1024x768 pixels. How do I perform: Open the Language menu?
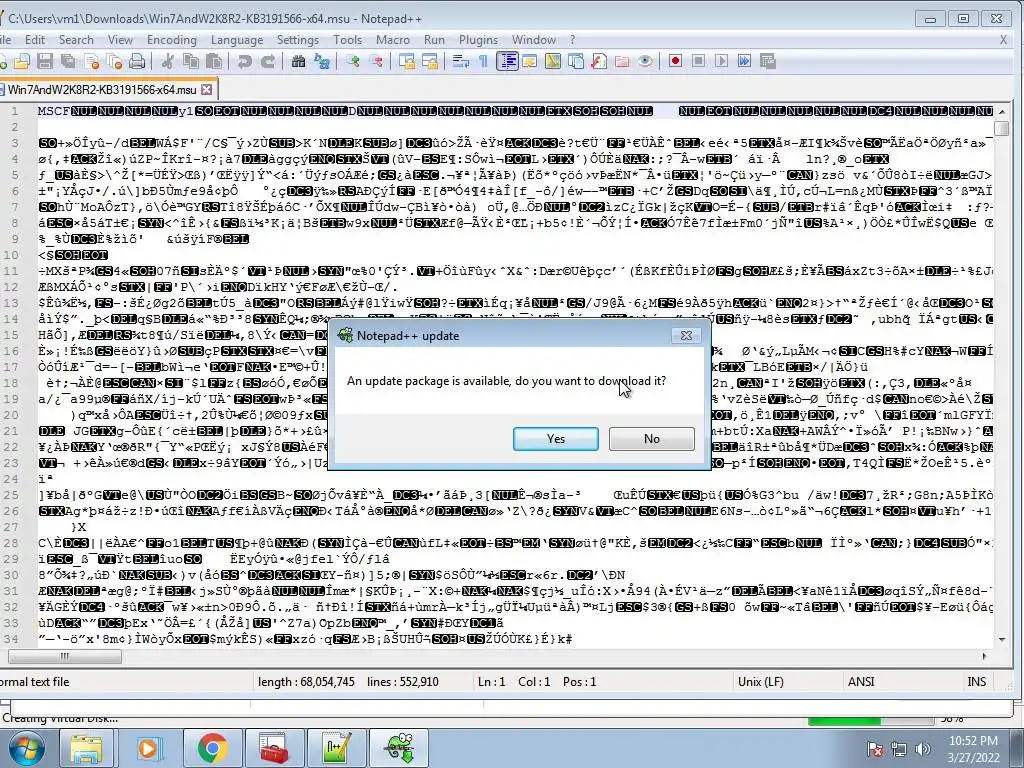click(x=237, y=40)
